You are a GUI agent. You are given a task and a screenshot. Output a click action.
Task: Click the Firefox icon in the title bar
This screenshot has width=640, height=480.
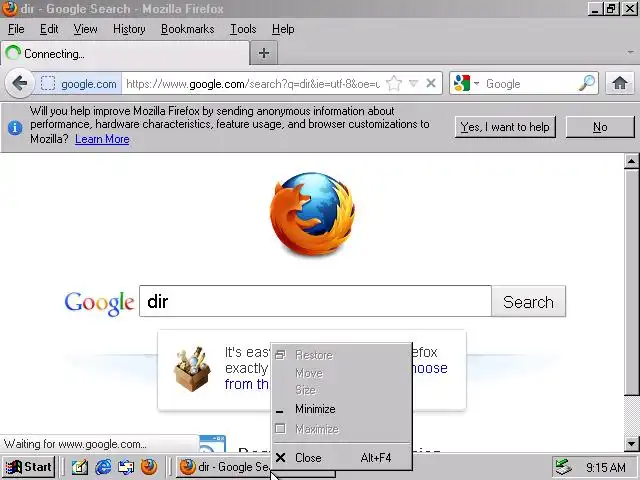(x=10, y=9)
